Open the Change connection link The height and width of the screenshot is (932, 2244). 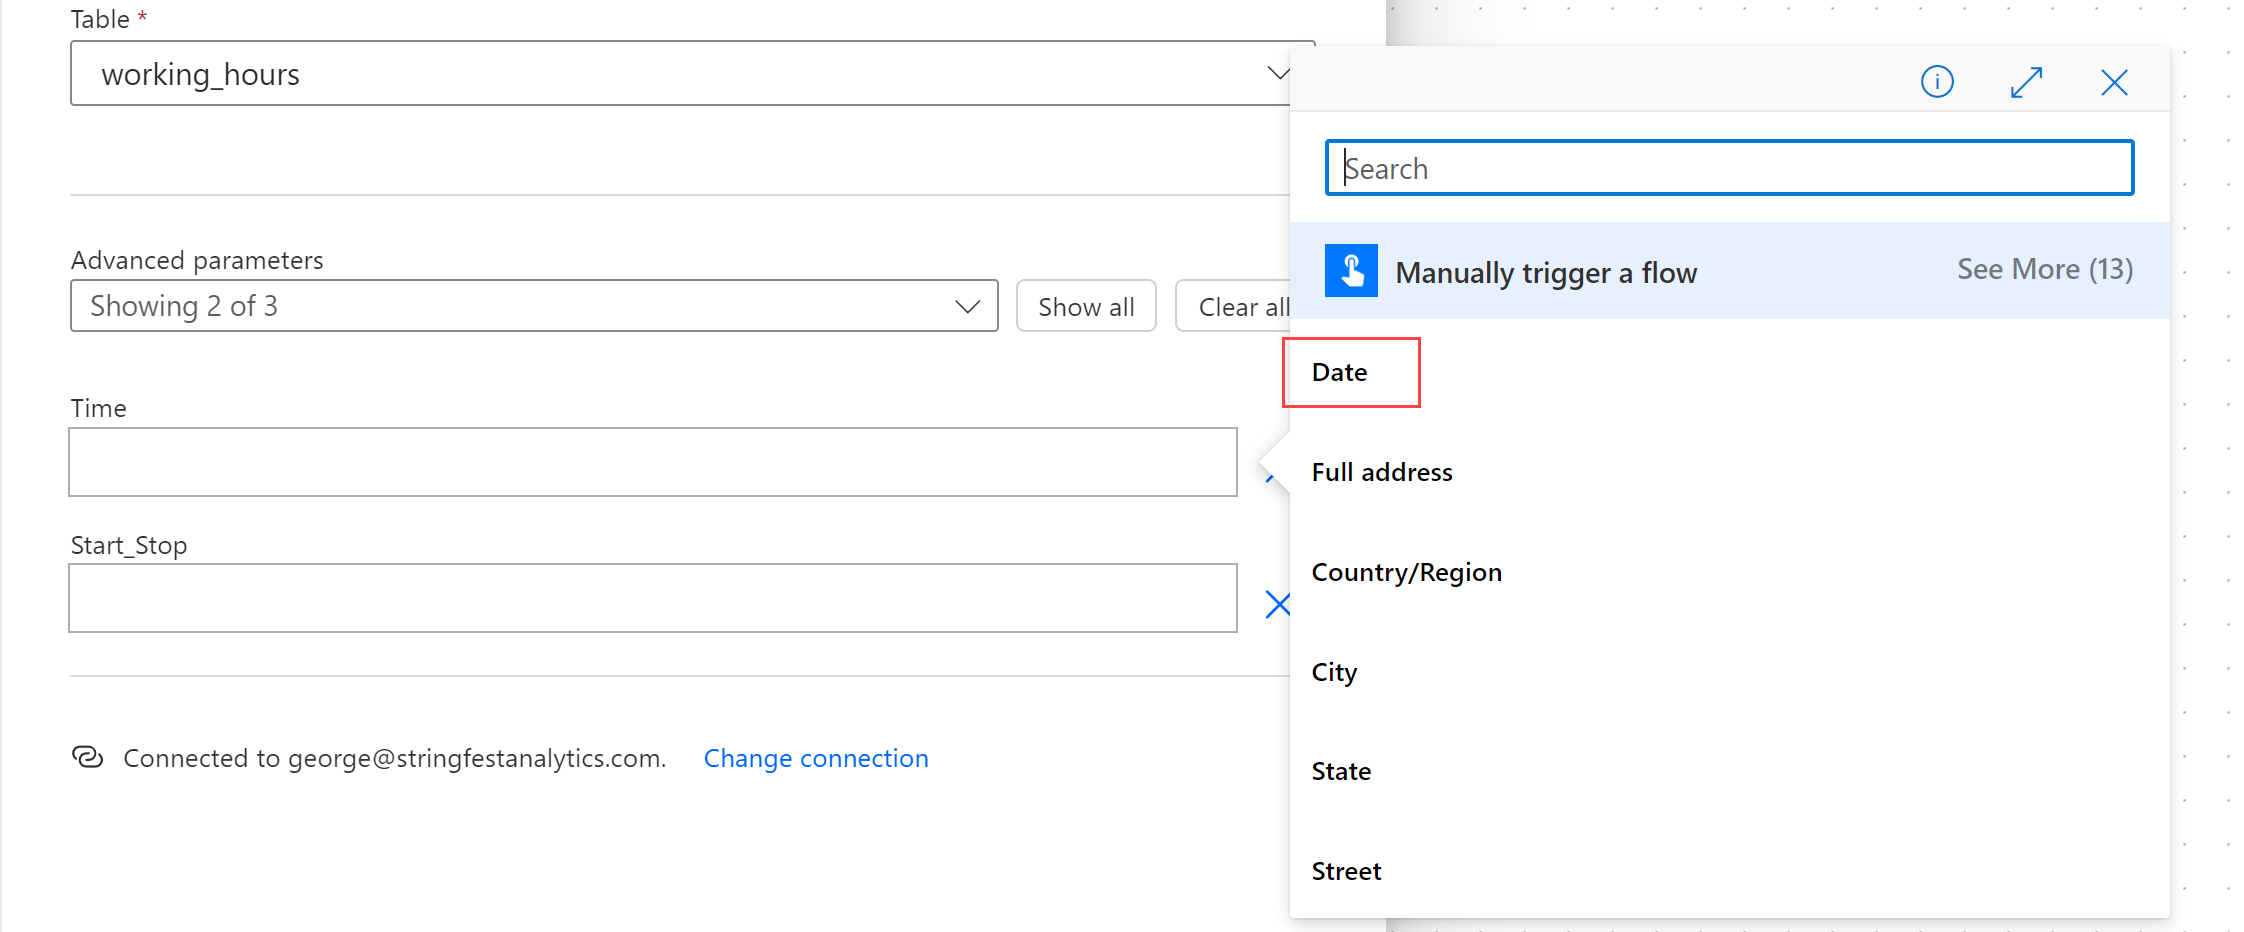[x=816, y=759]
